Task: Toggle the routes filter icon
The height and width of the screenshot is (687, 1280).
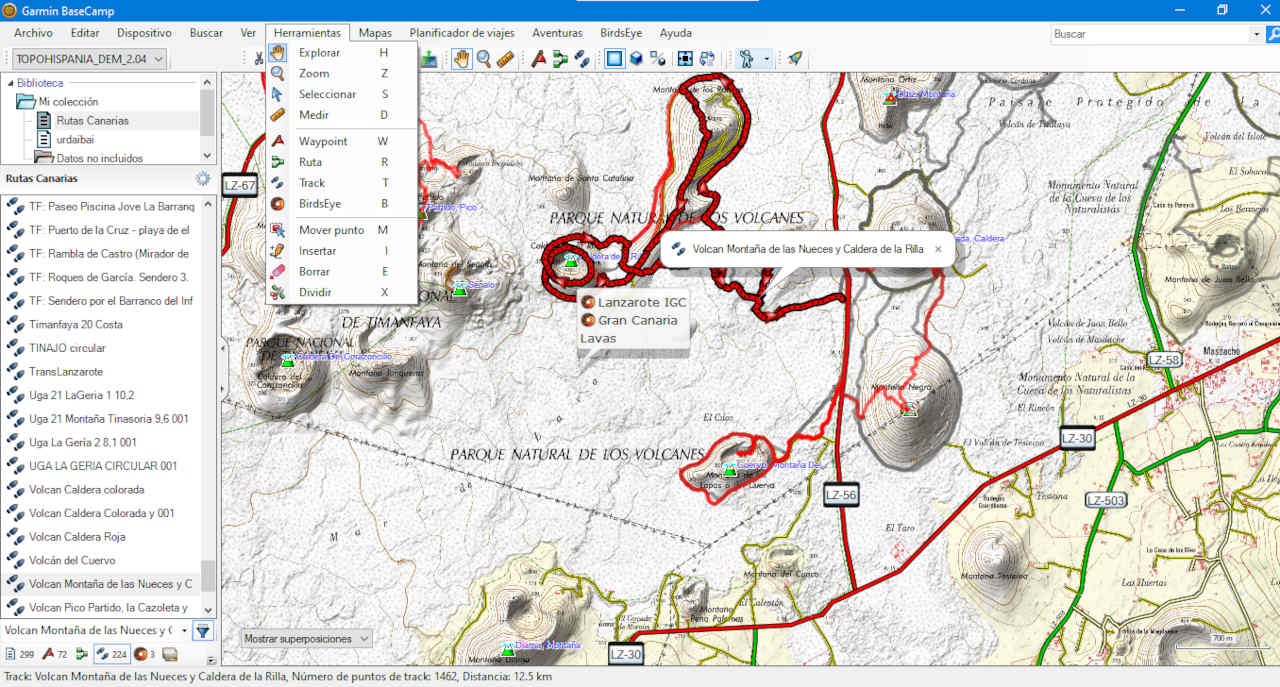Action: click(x=82, y=655)
